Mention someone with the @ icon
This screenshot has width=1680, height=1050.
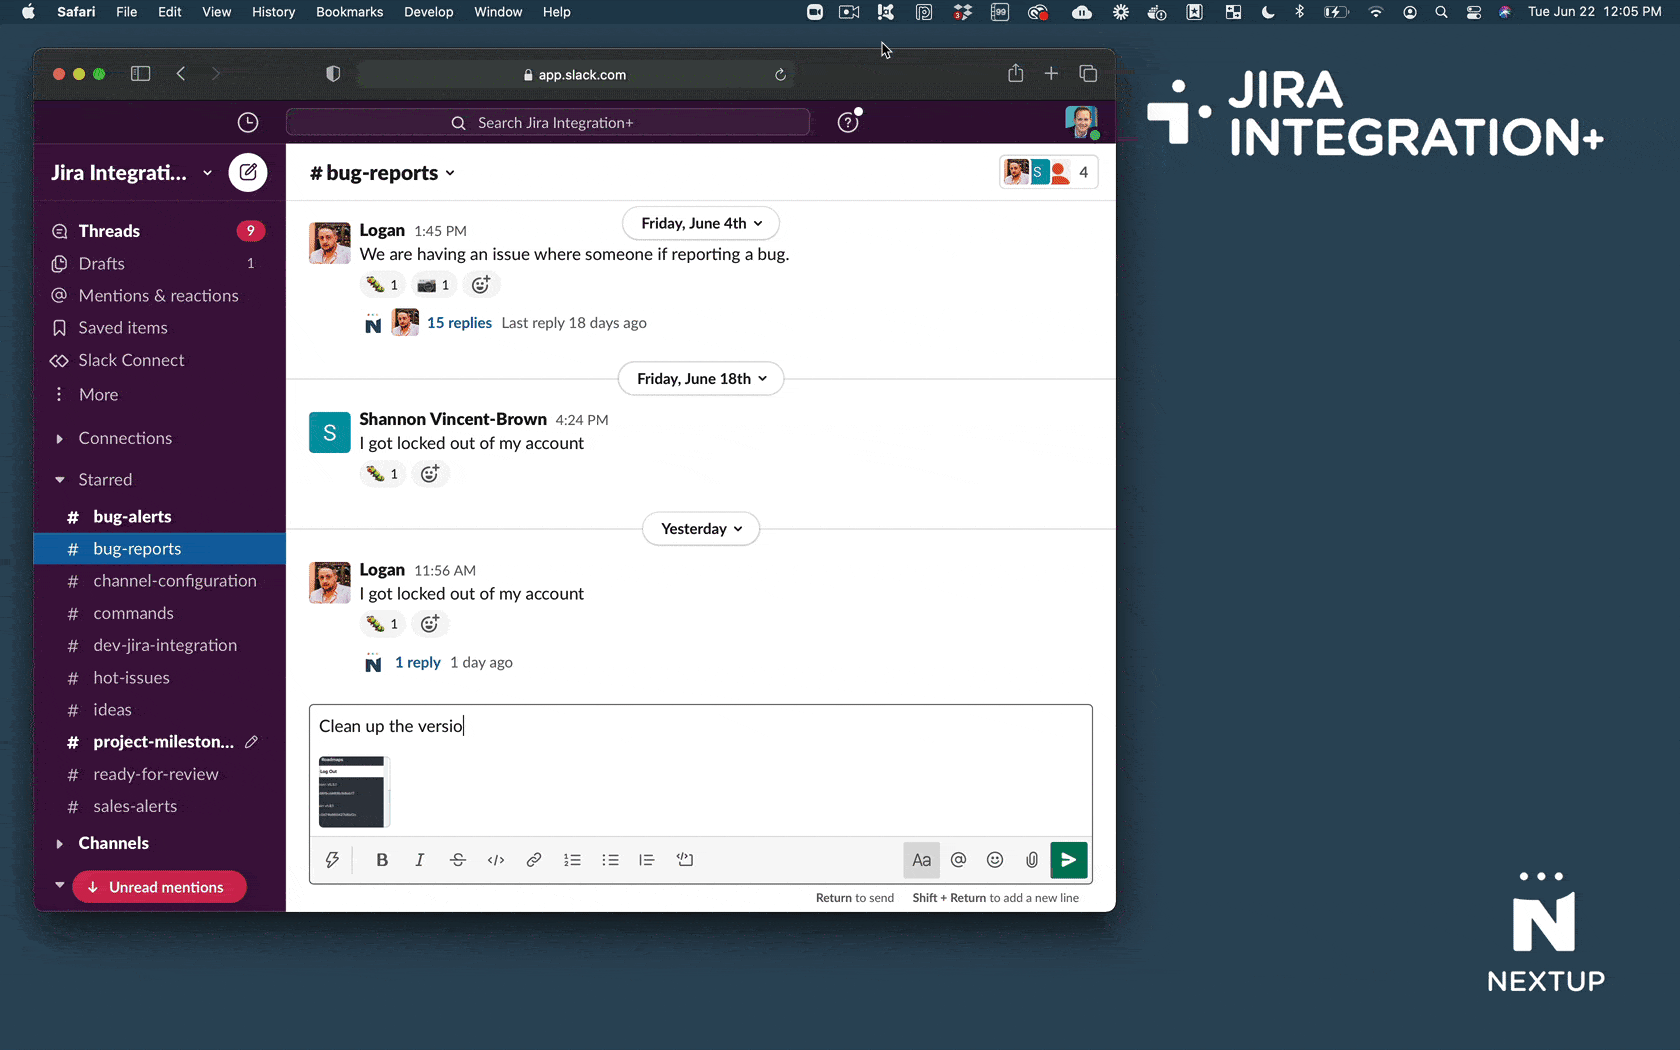[959, 860]
